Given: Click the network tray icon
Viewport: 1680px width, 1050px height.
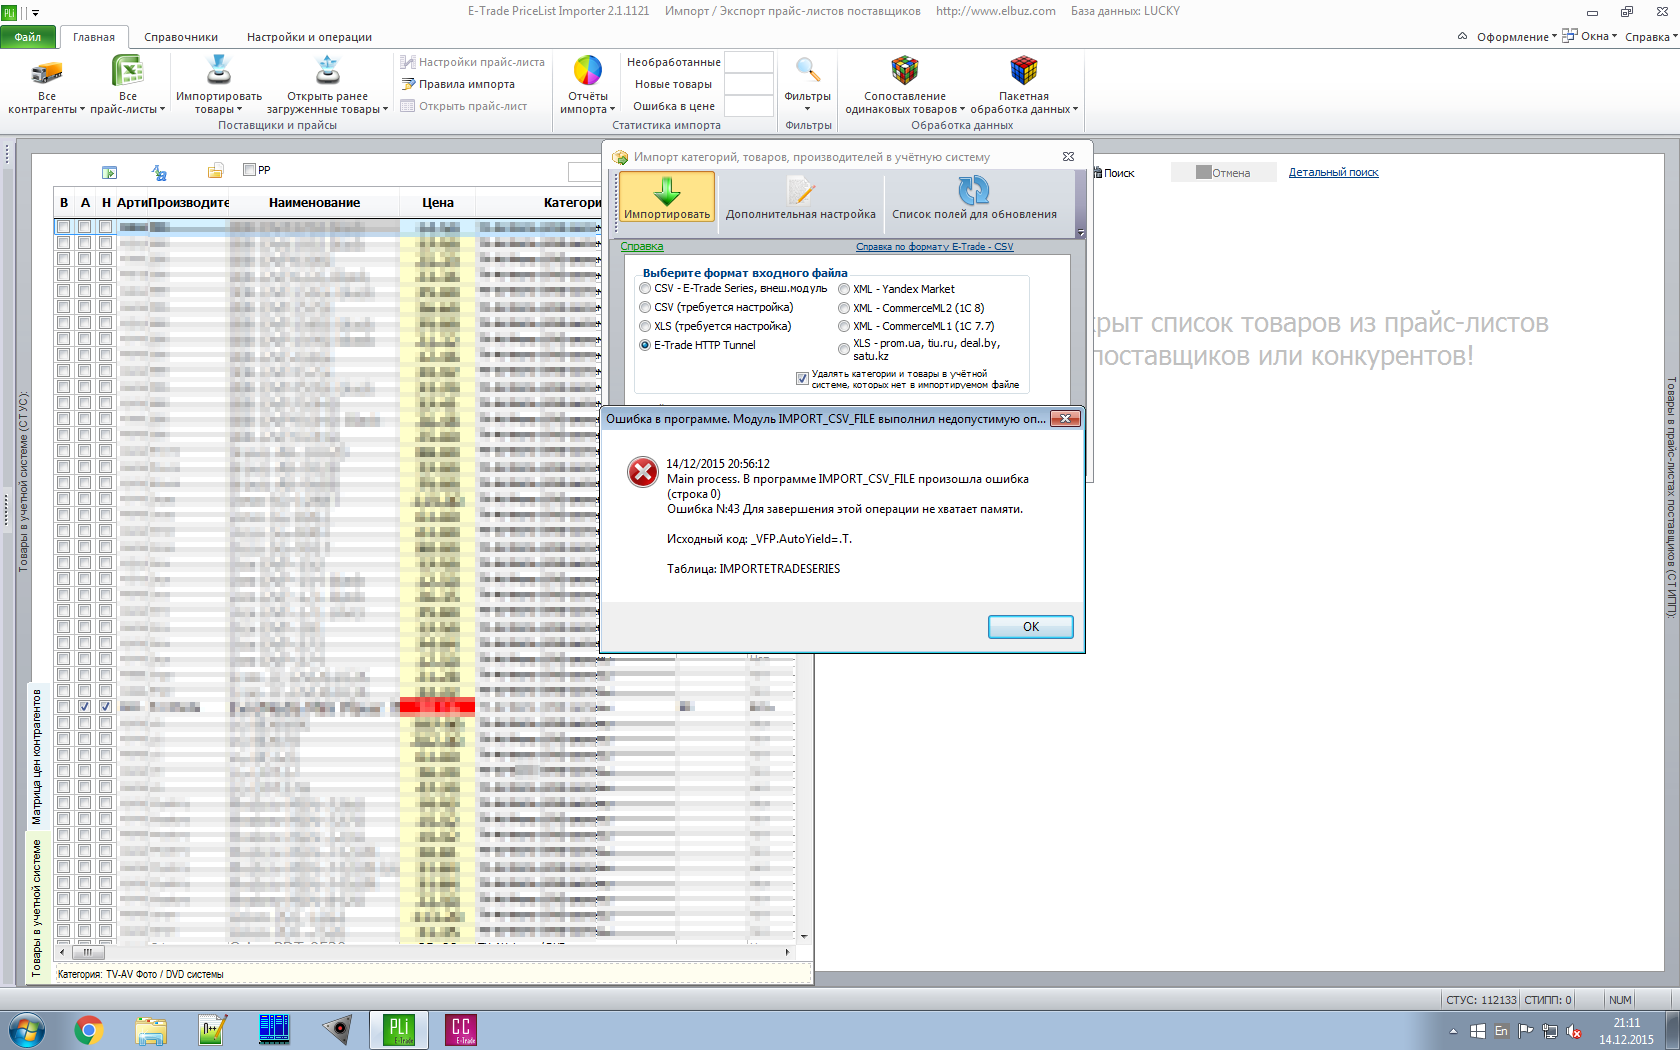Looking at the screenshot, I should [x=1550, y=1031].
